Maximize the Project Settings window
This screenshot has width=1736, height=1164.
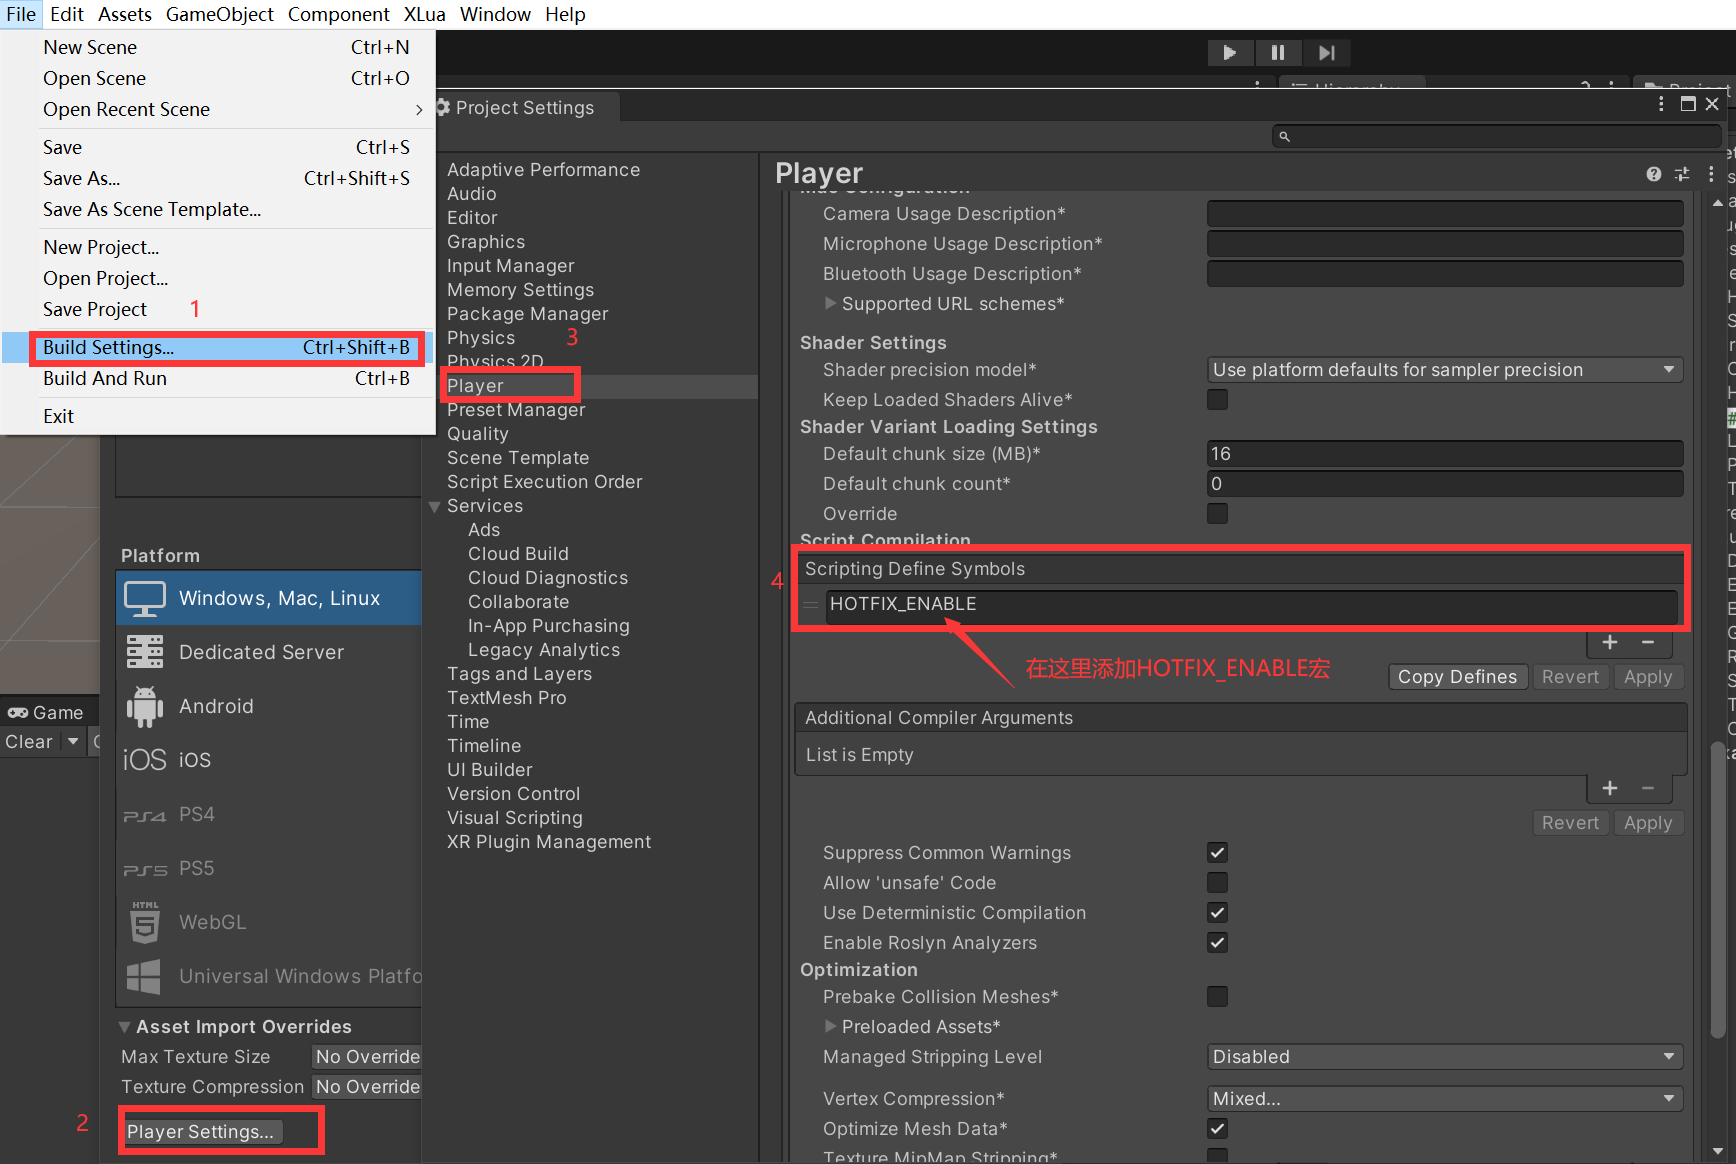(x=1688, y=104)
